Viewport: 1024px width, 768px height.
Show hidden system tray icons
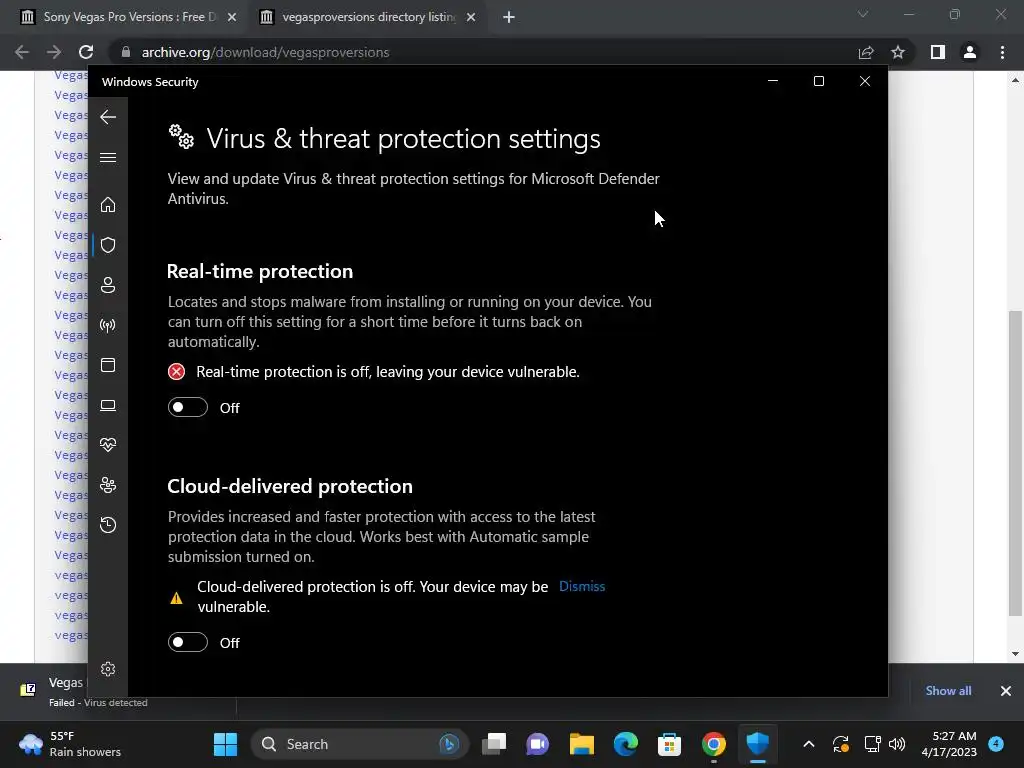[808, 744]
